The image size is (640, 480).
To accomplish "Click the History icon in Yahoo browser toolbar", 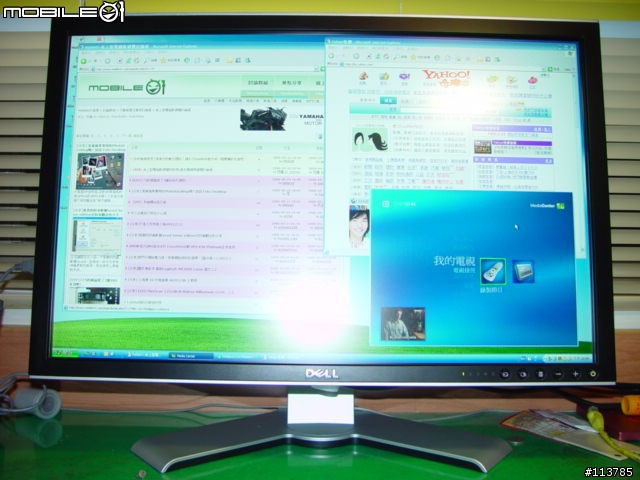I will 437,58.
